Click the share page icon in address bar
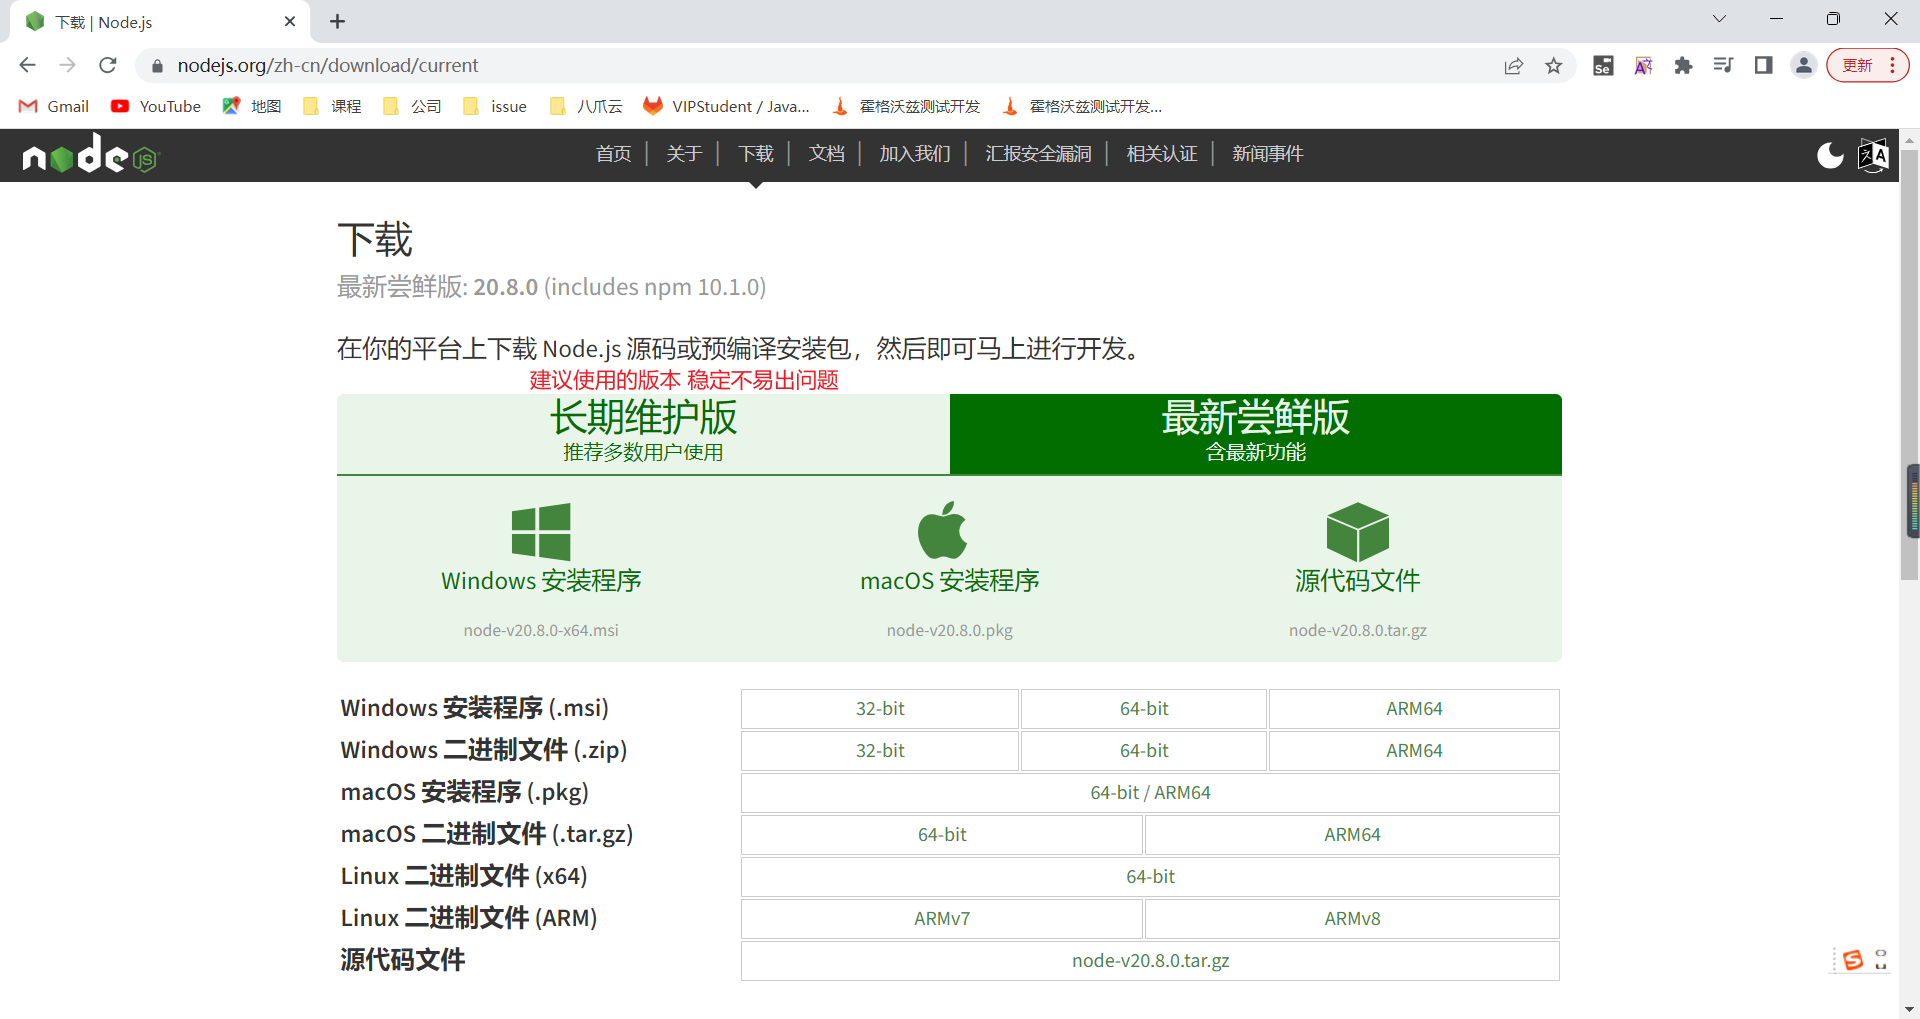Image resolution: width=1920 pixels, height=1019 pixels. 1513,66
